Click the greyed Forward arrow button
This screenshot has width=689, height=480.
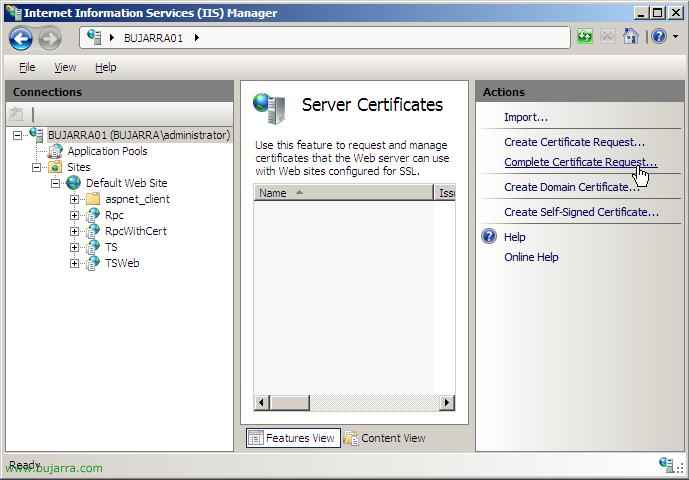[50, 39]
